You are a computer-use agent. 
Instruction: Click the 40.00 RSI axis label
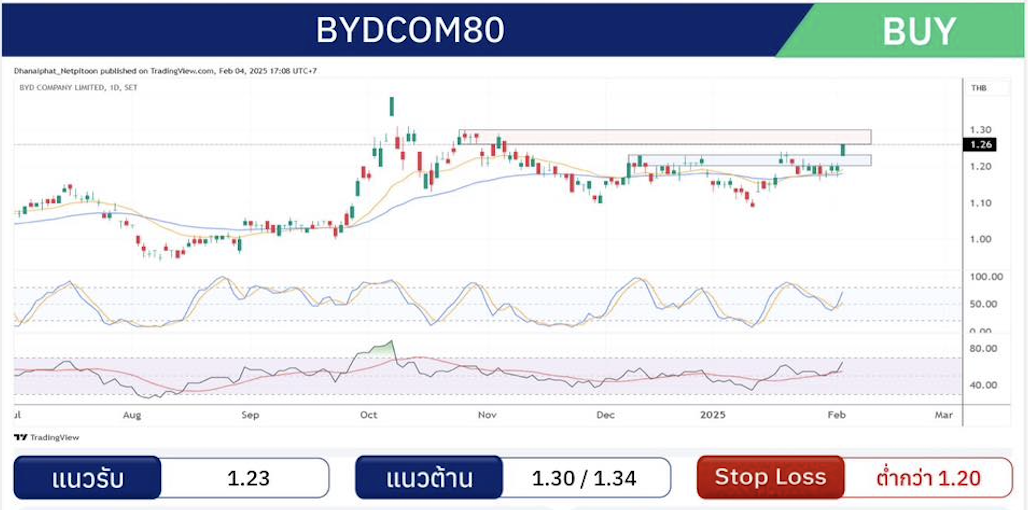click(984, 385)
